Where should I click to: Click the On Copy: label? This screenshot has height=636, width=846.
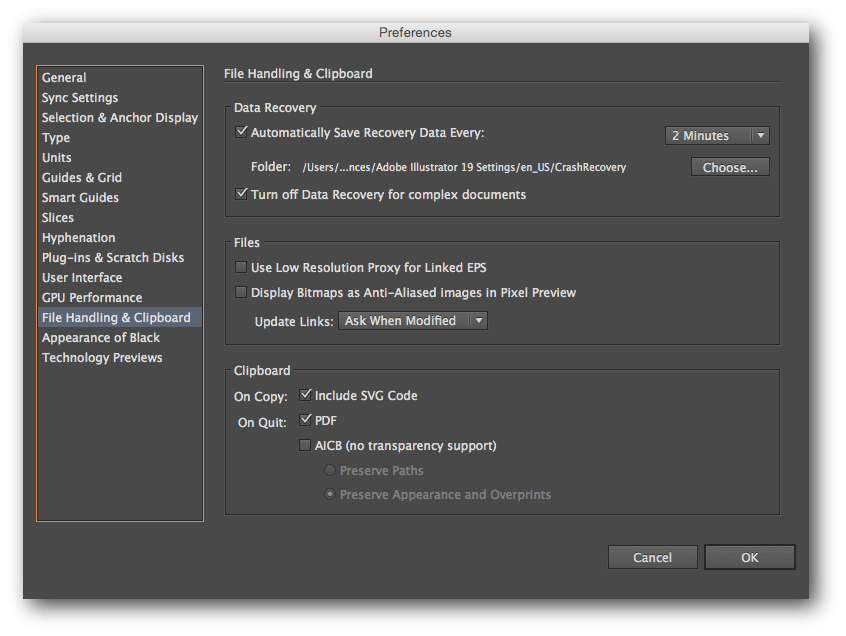pyautogui.click(x=261, y=396)
